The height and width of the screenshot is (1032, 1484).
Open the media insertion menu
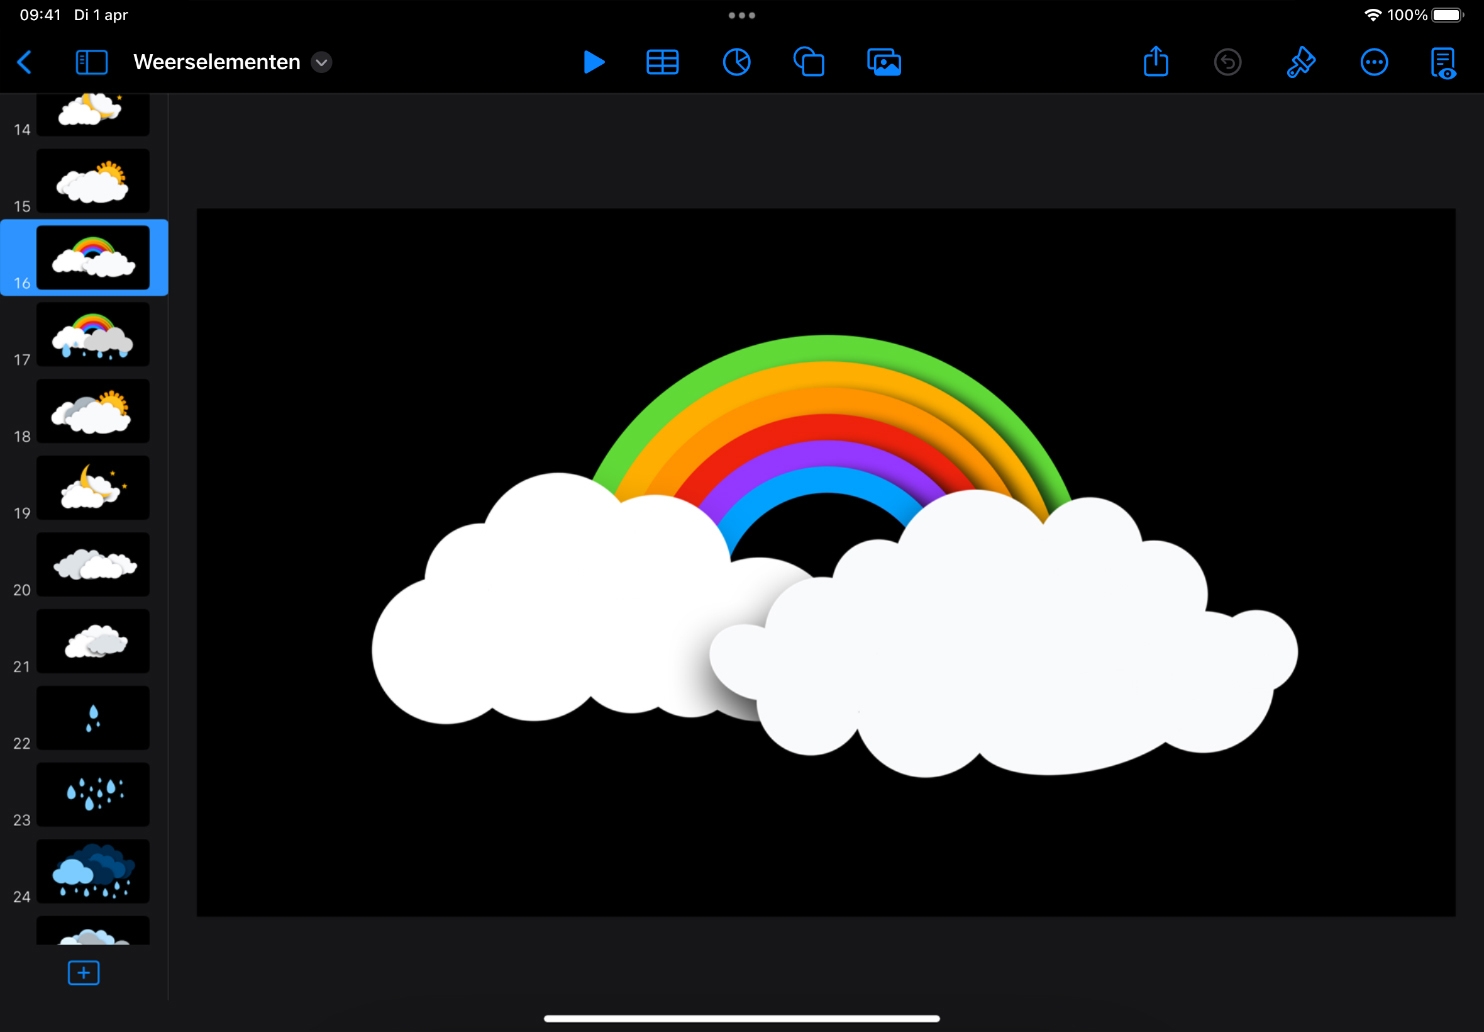pos(884,62)
